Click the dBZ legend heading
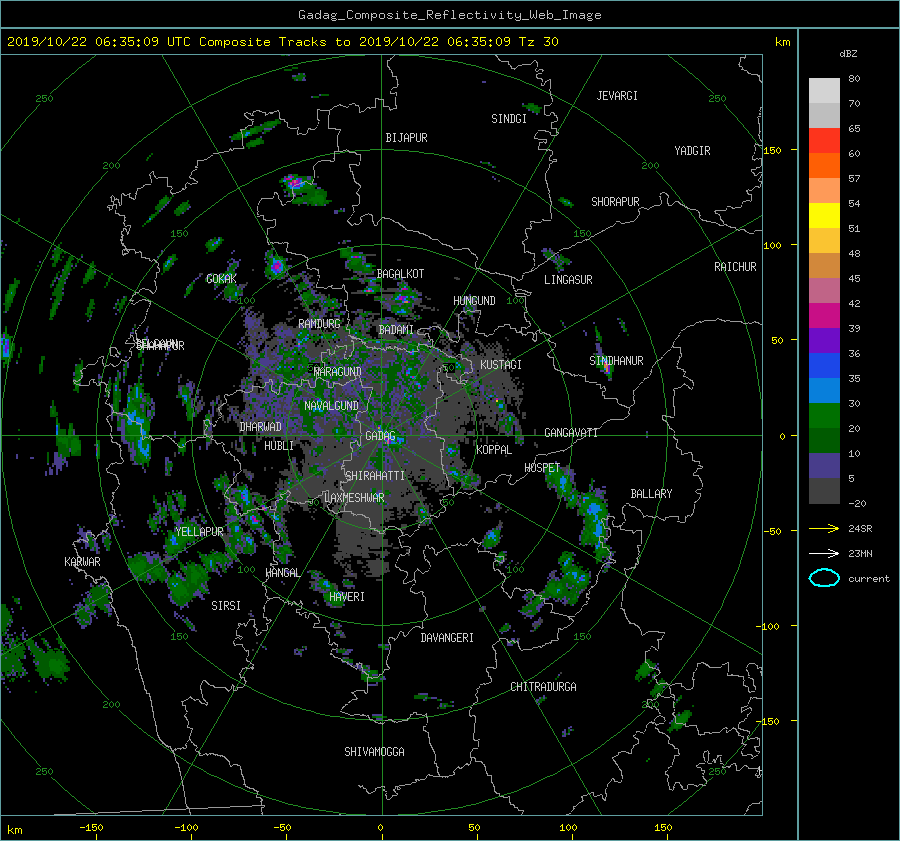Screen dimensions: 900x841 [x=848, y=54]
